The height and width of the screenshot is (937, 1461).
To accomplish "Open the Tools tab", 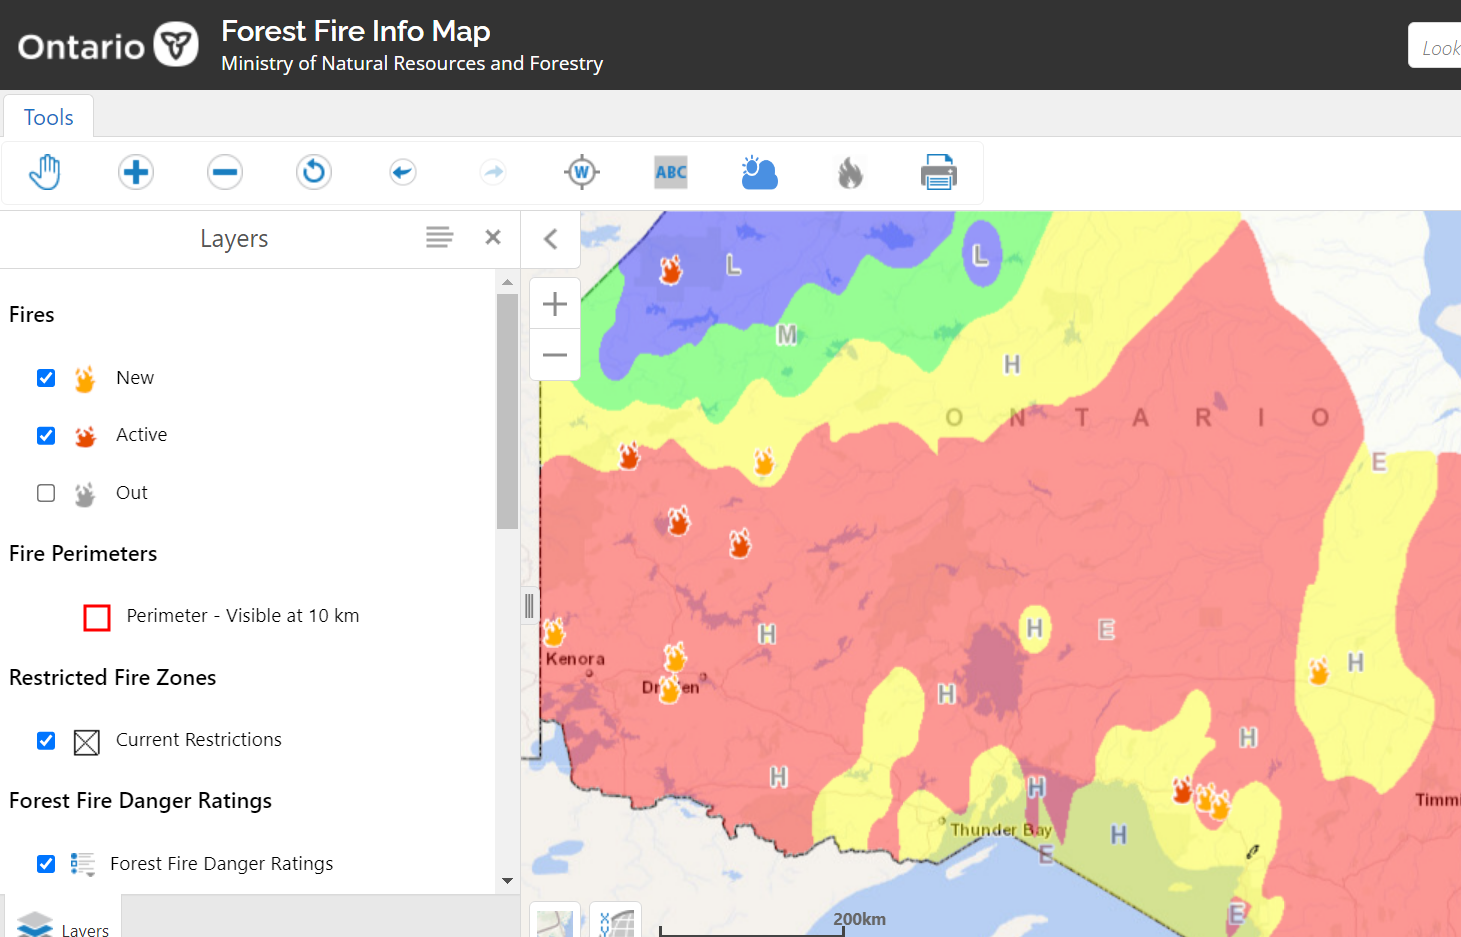I will pos(48,117).
